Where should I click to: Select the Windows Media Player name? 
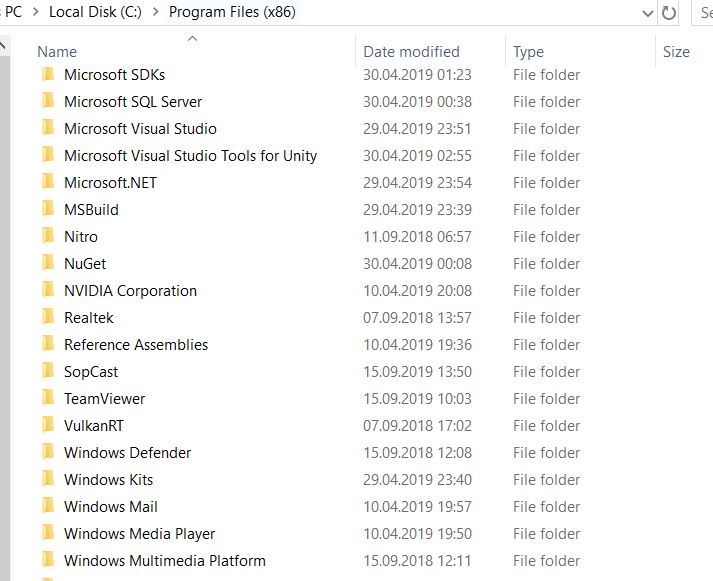pos(139,533)
